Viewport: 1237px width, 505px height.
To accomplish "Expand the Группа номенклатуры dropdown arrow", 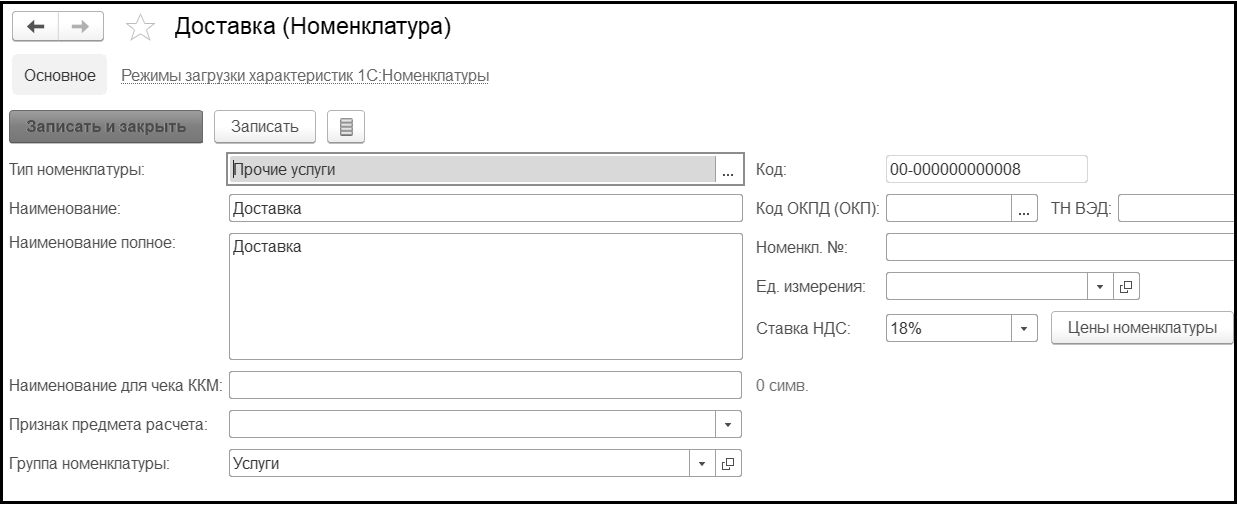I will 702,463.
